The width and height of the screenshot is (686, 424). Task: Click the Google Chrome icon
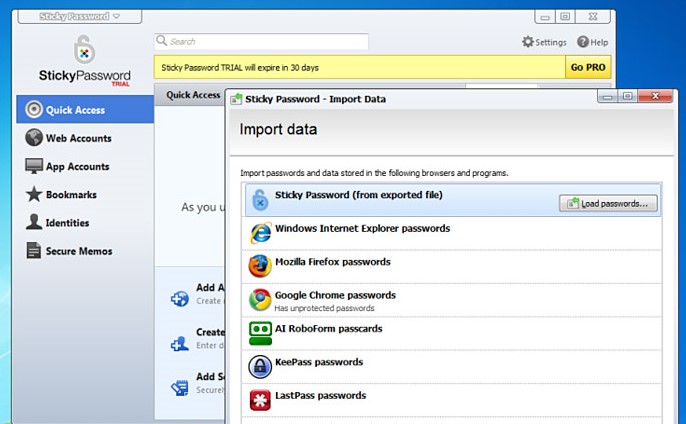coord(260,300)
